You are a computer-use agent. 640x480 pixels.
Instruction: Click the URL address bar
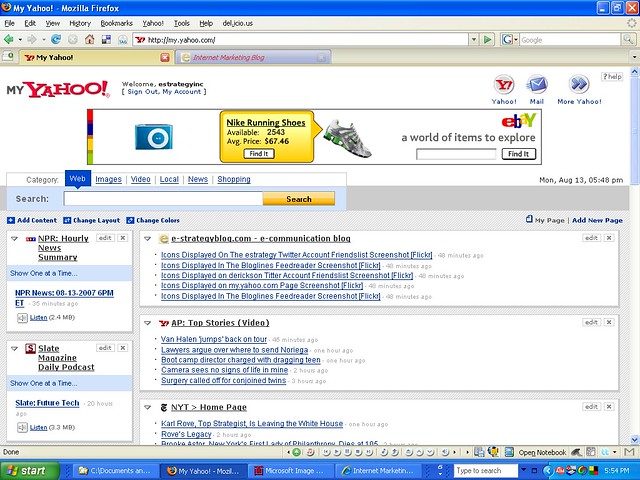[301, 40]
